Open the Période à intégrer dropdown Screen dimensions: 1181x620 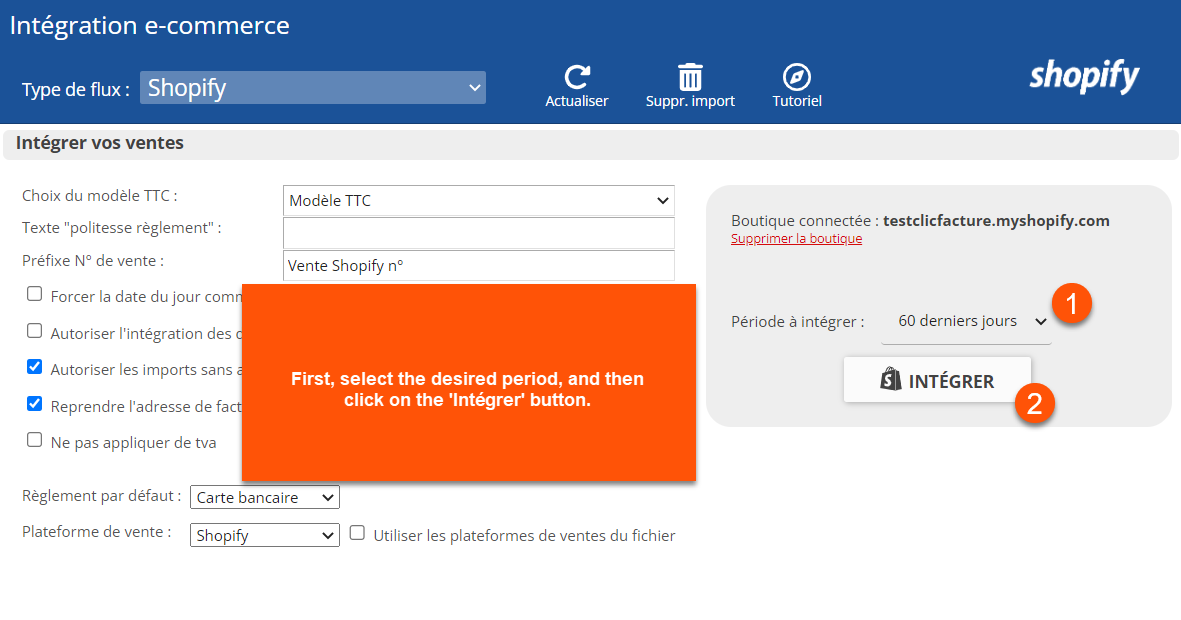[966, 322]
